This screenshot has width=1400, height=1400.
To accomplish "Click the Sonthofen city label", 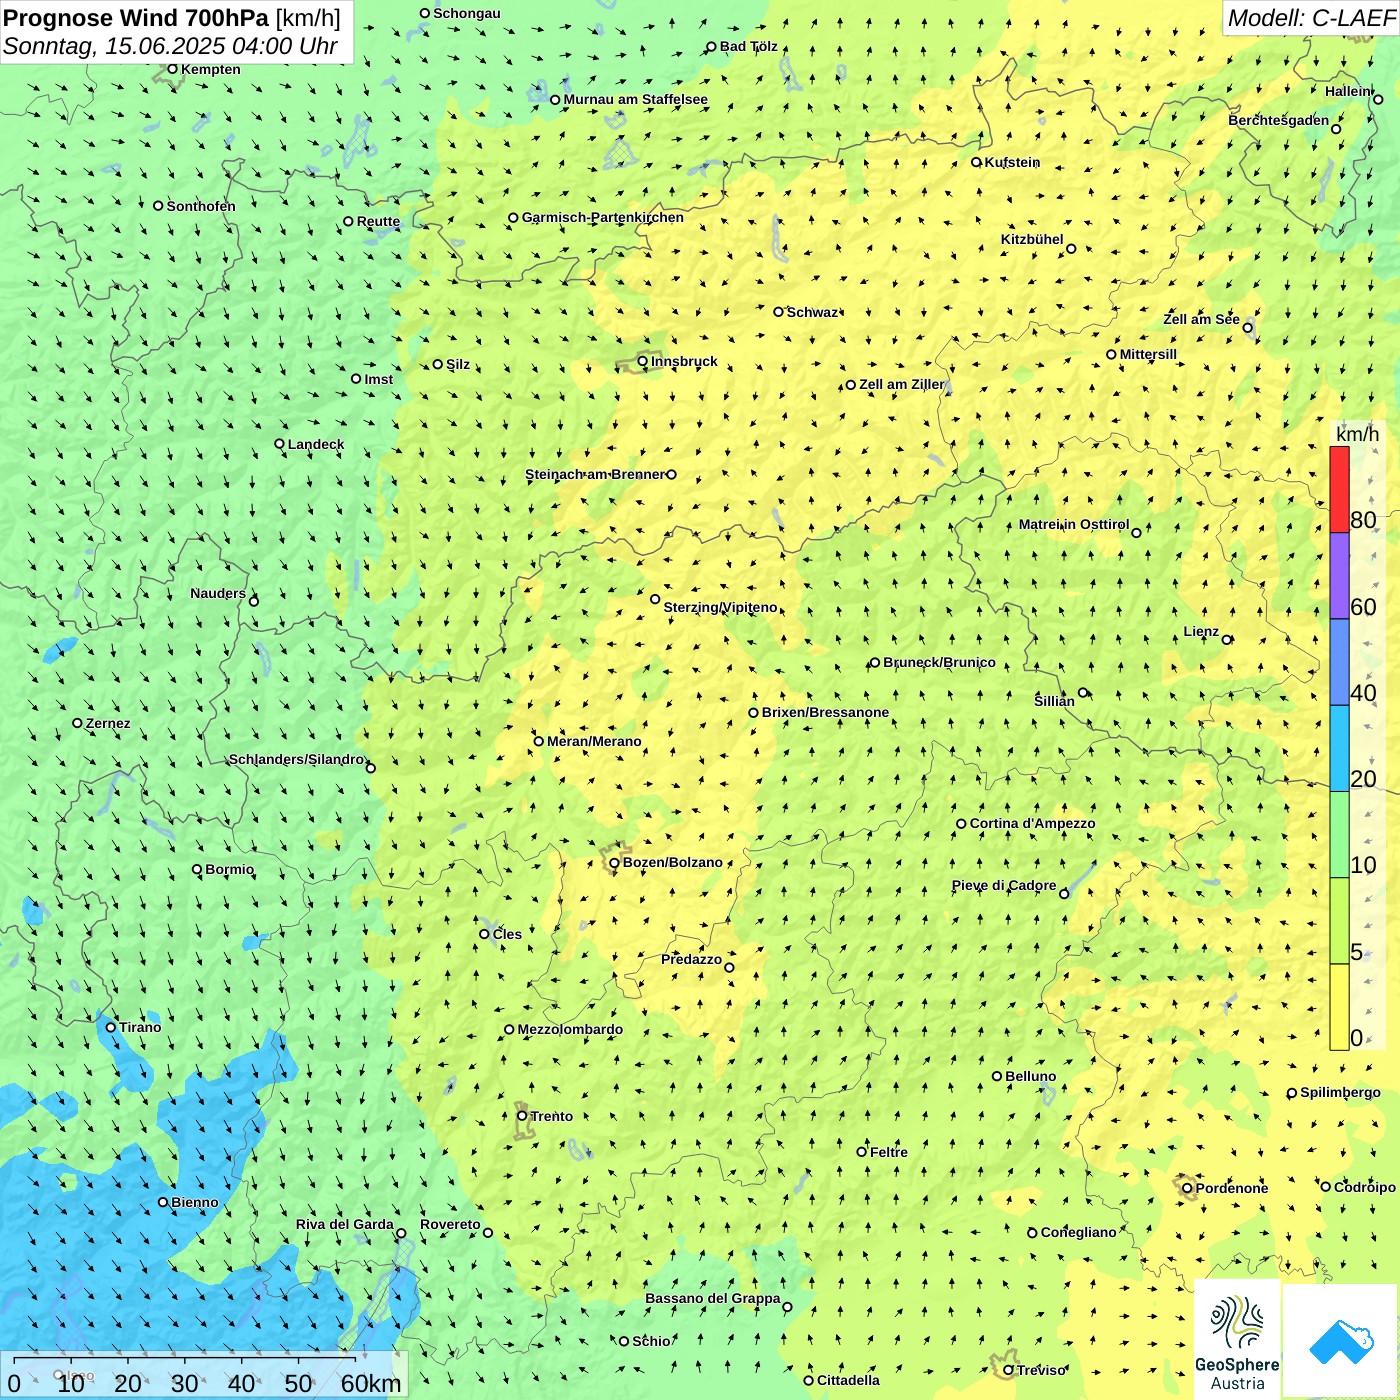I will click(x=201, y=206).
